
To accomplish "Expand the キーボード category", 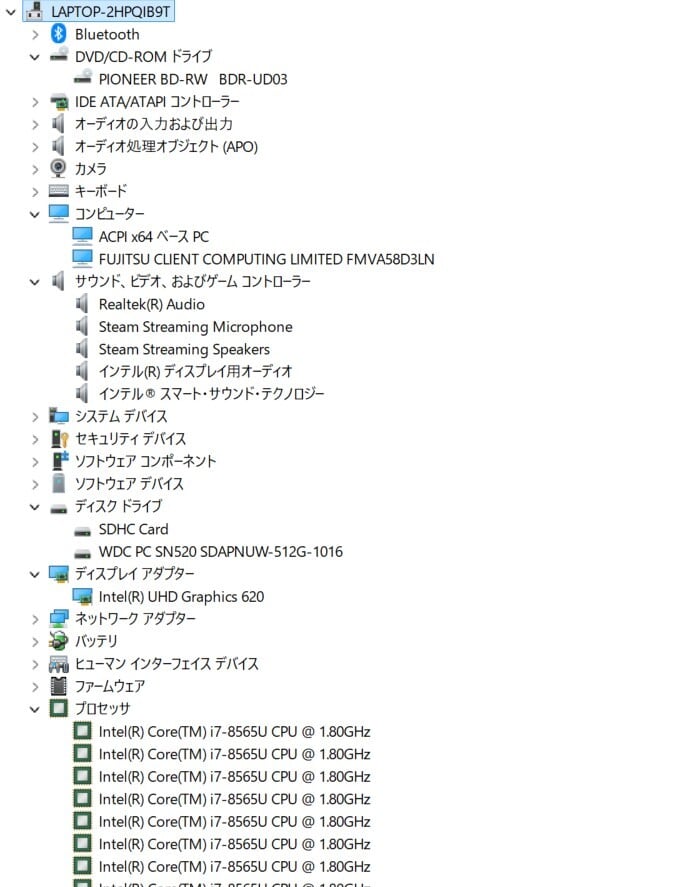I will (x=35, y=192).
